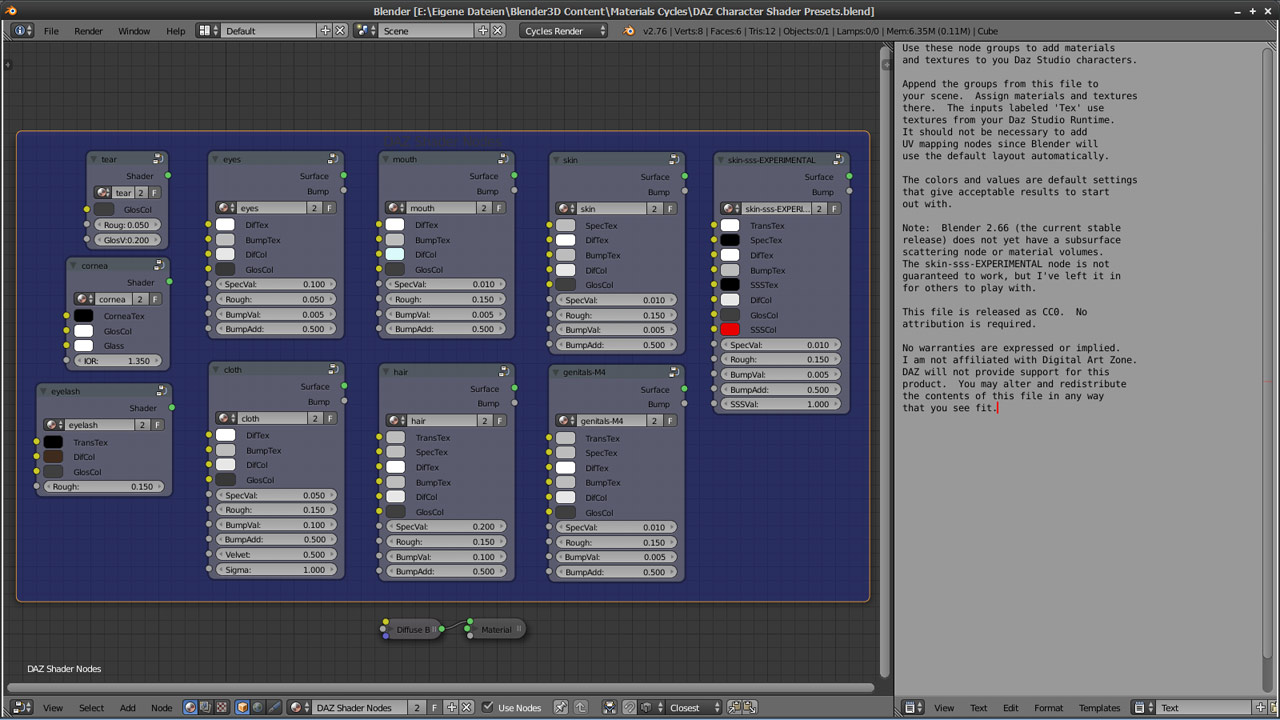Add new DAZ Shader Nodes material
Image resolution: width=1280 pixels, height=720 pixels.
452,707
